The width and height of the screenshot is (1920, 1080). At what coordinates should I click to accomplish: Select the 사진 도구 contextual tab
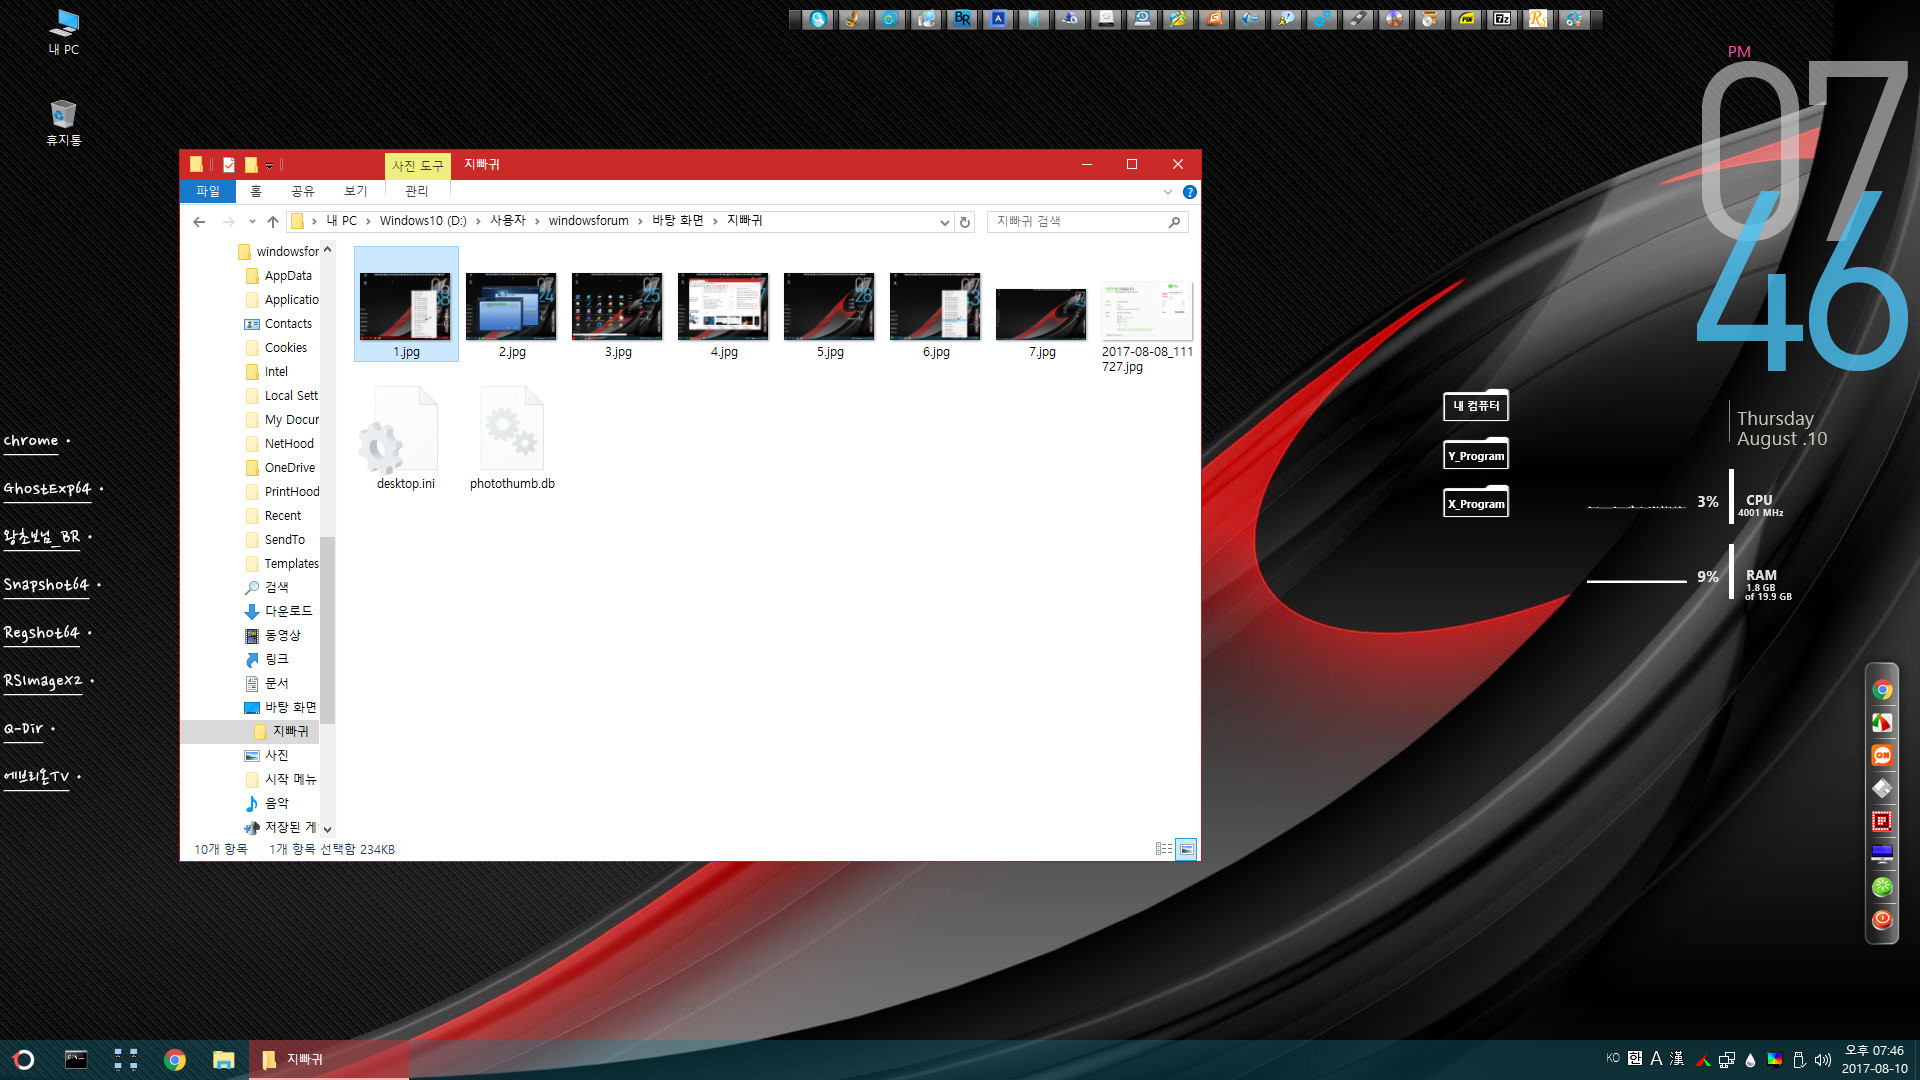click(x=418, y=166)
